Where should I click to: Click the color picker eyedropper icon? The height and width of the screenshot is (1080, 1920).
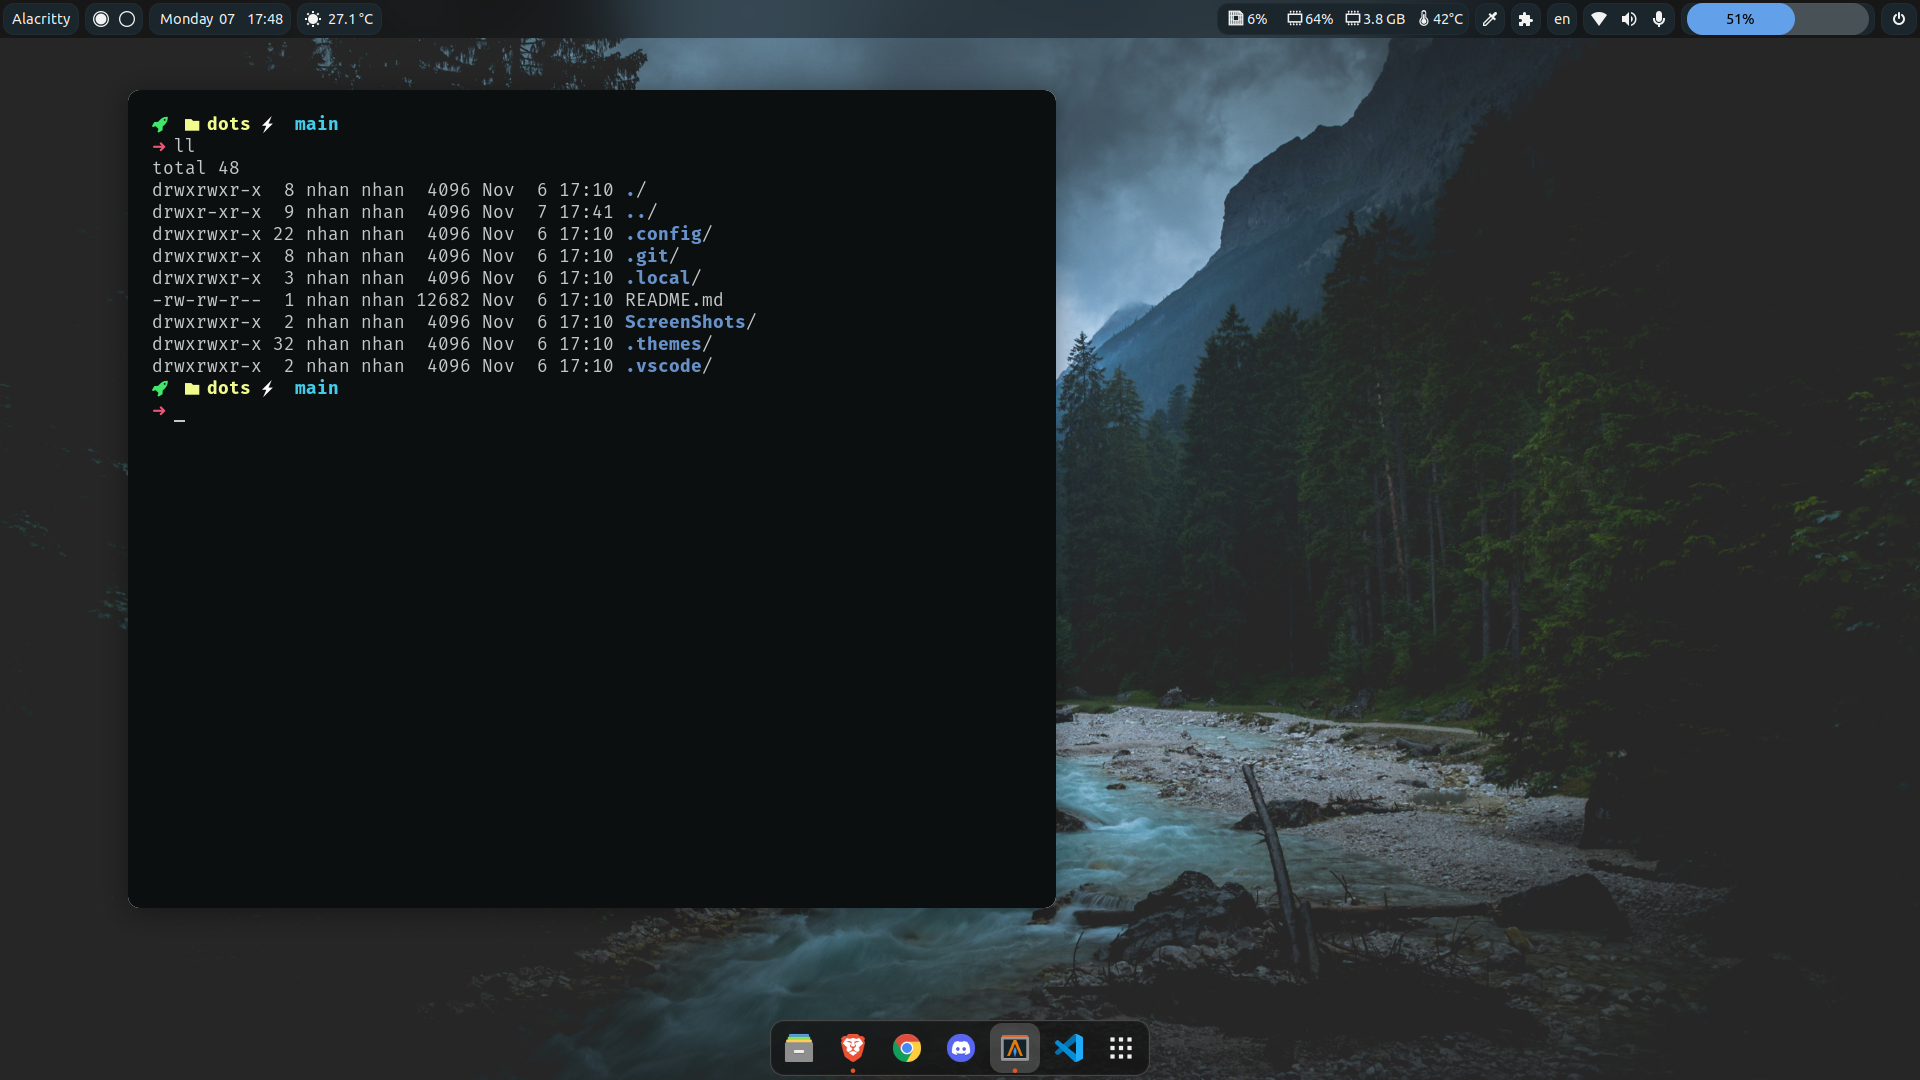tap(1489, 19)
